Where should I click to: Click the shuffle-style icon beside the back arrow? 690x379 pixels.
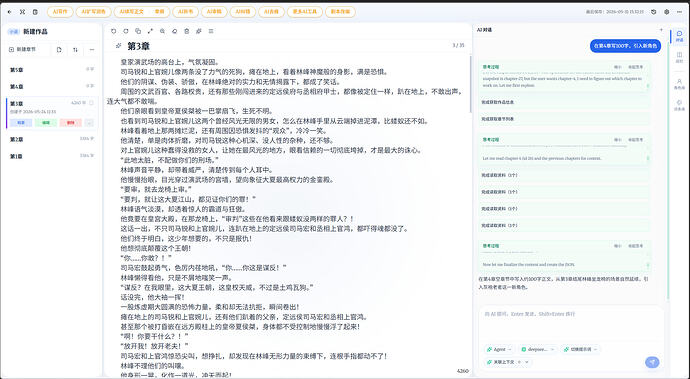[x=22, y=12]
